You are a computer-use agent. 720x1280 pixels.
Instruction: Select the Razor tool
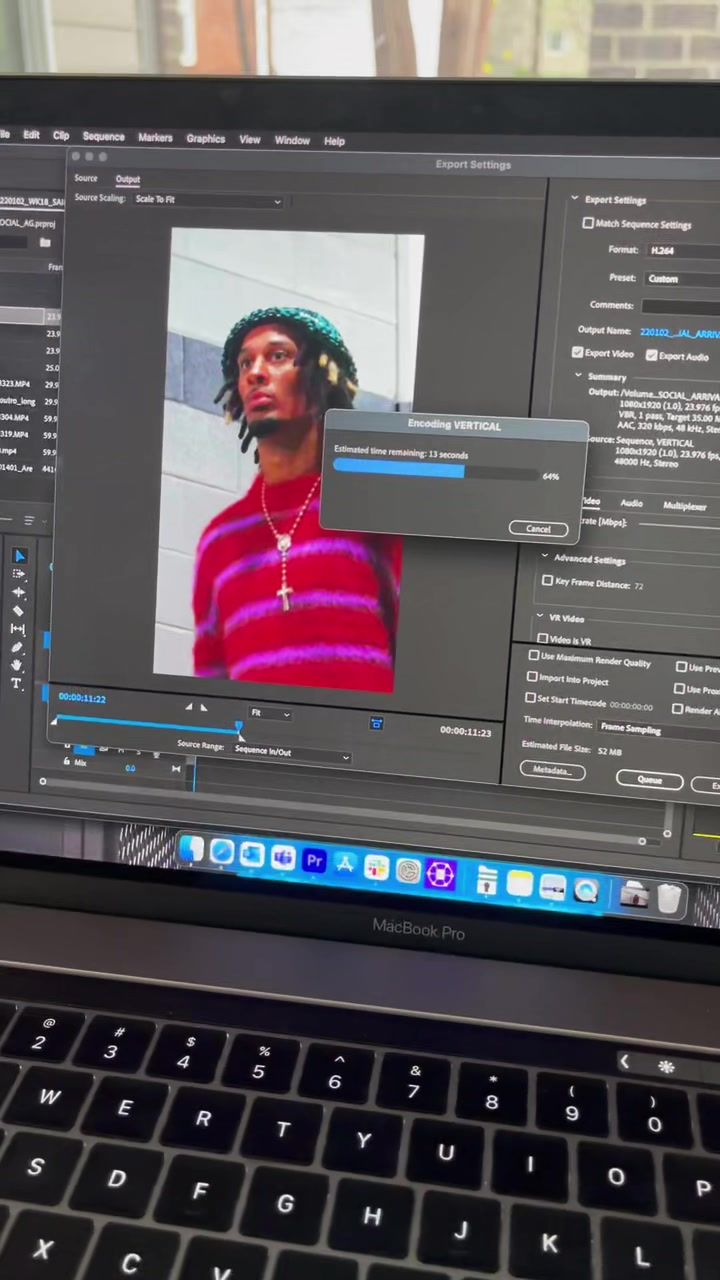[x=18, y=611]
